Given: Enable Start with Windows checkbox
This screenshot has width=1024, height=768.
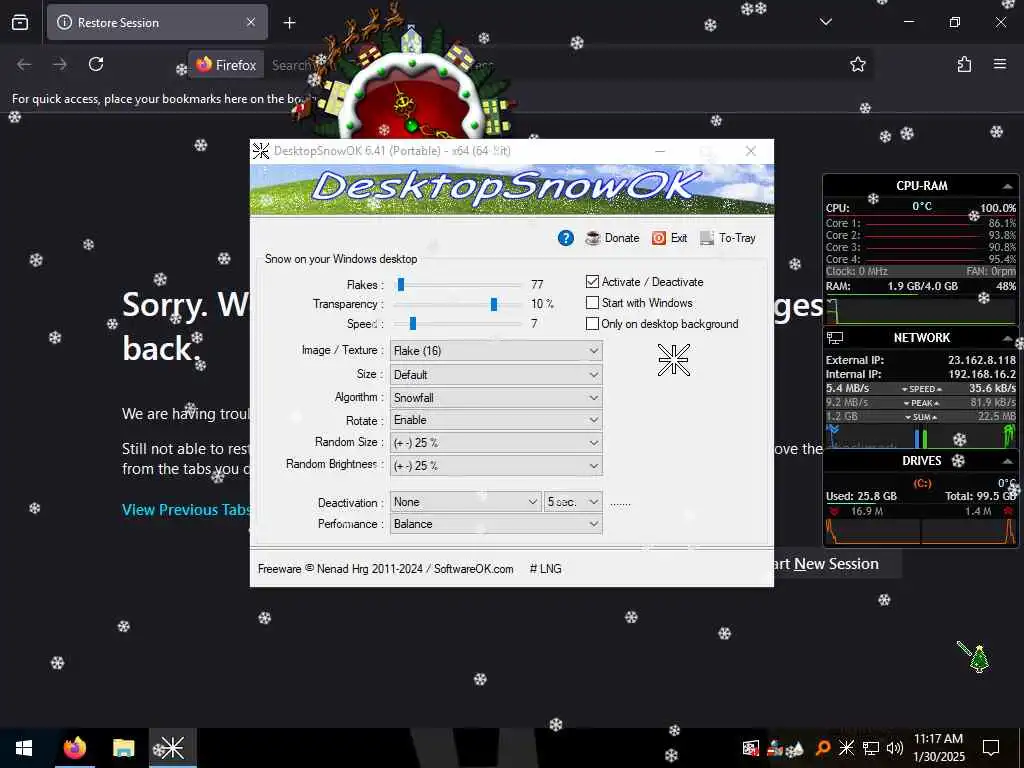Looking at the screenshot, I should pyautogui.click(x=592, y=302).
